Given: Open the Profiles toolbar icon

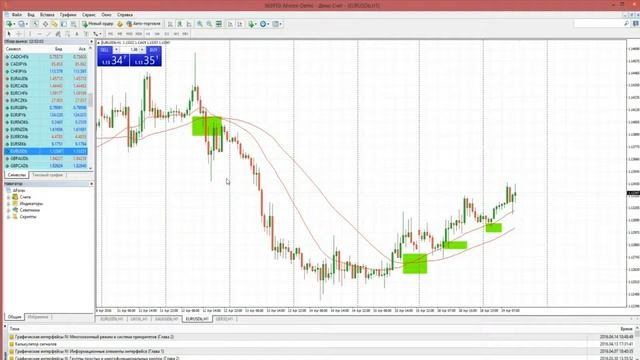Looking at the screenshot, I should 22,24.
